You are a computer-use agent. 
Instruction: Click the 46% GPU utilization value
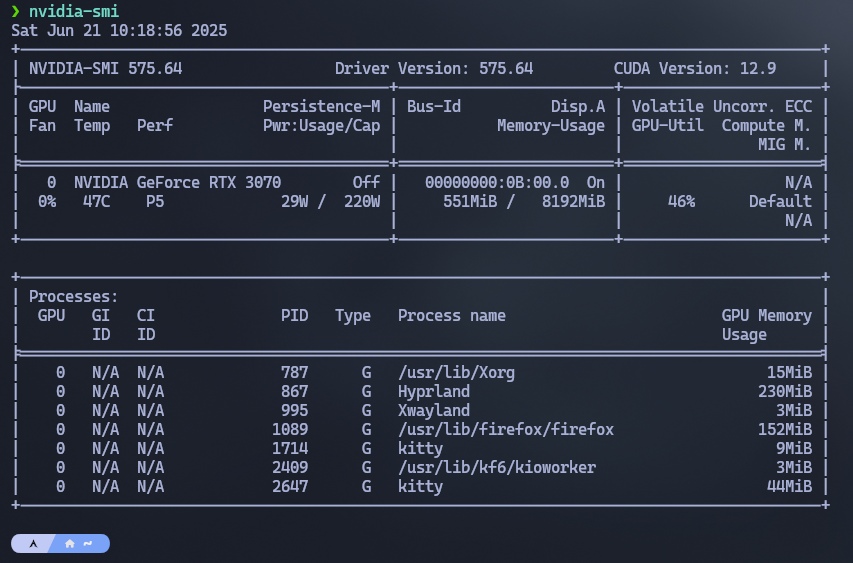(681, 202)
